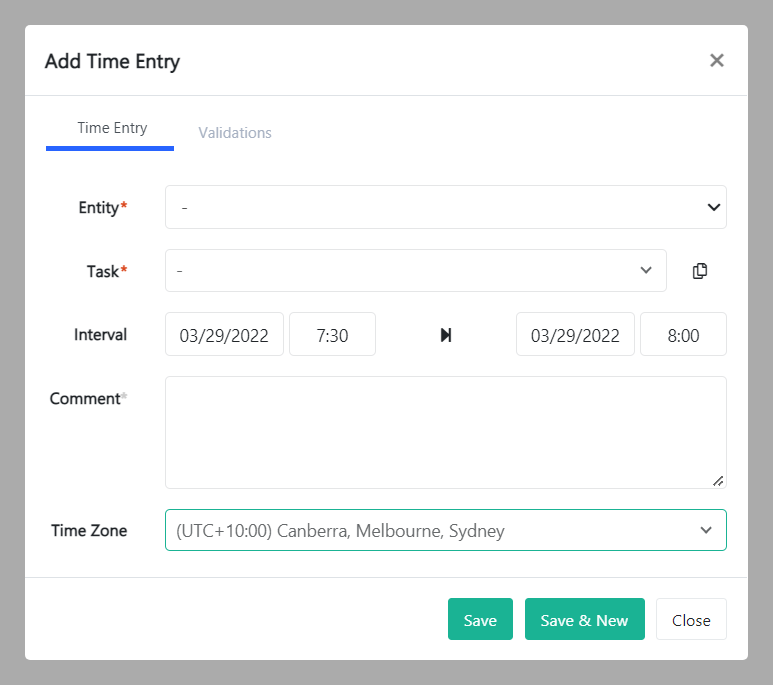The width and height of the screenshot is (773, 685).
Task: Close the Add Time Entry dialog with X
Action: [716, 61]
